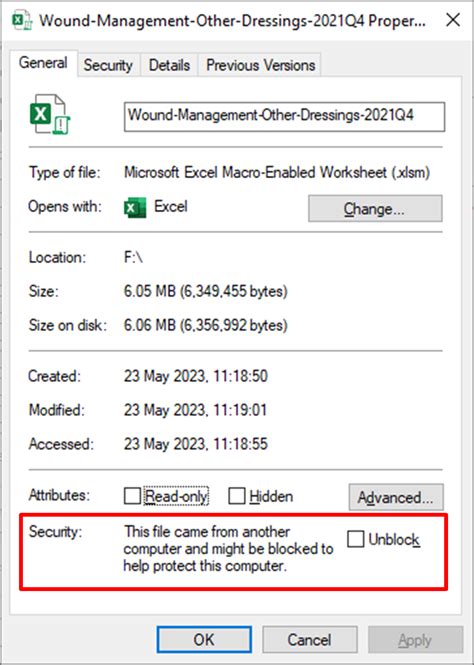Click the size value '6.05 MB (6,349,455 bytes)'
The height and width of the screenshot is (665, 474).
(206, 291)
